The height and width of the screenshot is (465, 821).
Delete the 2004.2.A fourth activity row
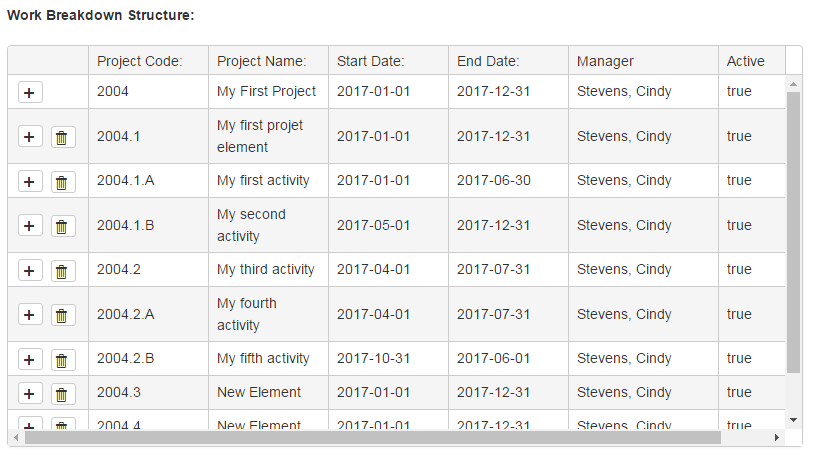pyautogui.click(x=62, y=315)
